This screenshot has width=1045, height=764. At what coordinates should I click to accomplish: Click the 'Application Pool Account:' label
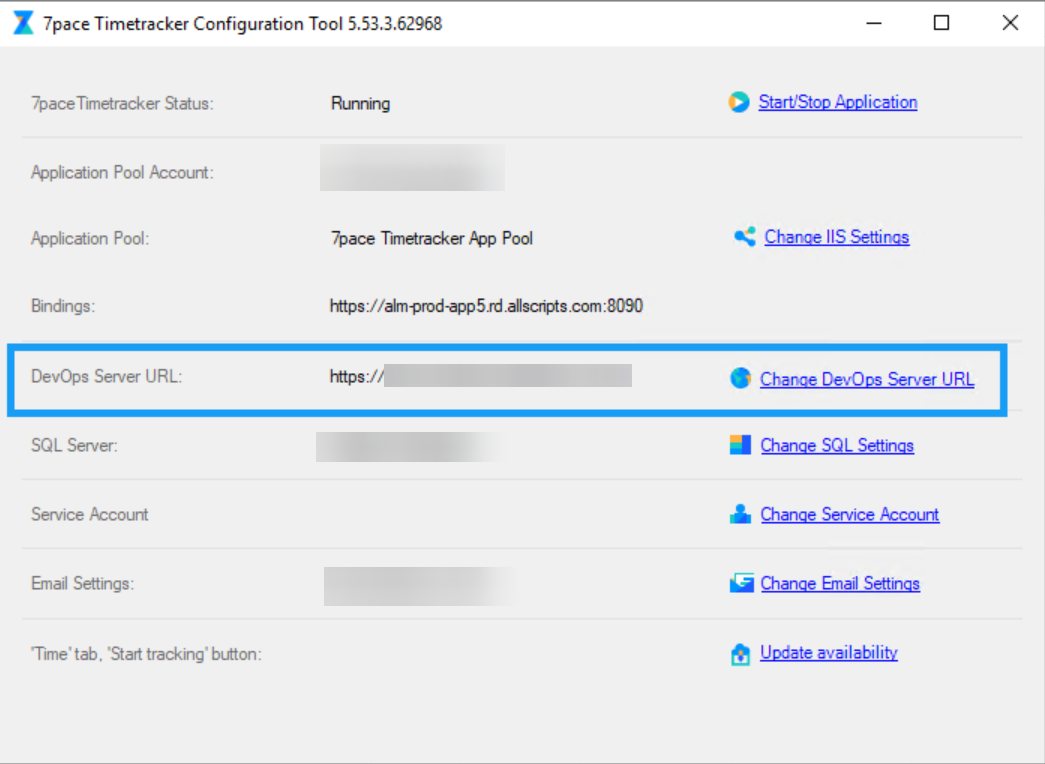[x=123, y=172]
